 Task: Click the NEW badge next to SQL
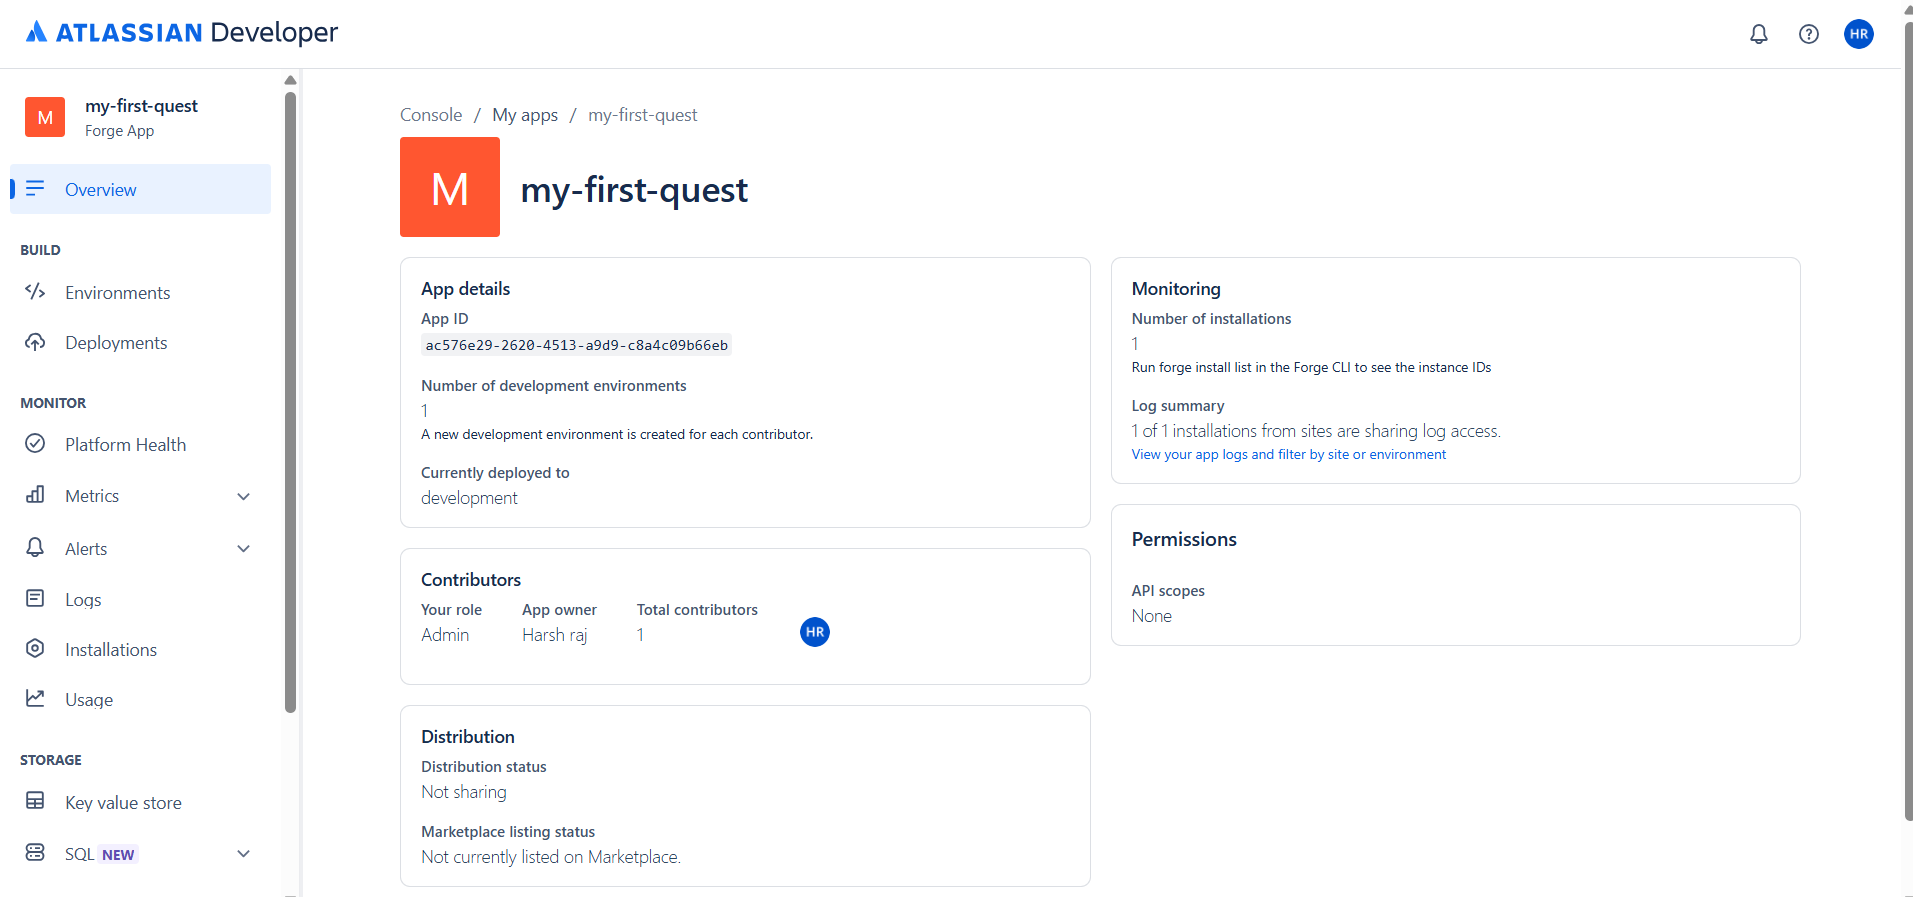coord(118,854)
